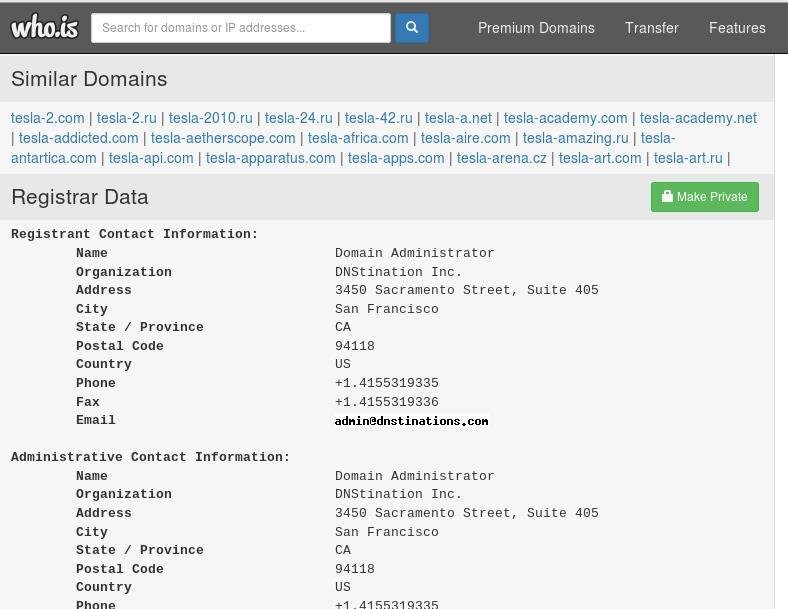The height and width of the screenshot is (609, 788).
Task: Click the blue magnifier search button
Action: tap(412, 28)
